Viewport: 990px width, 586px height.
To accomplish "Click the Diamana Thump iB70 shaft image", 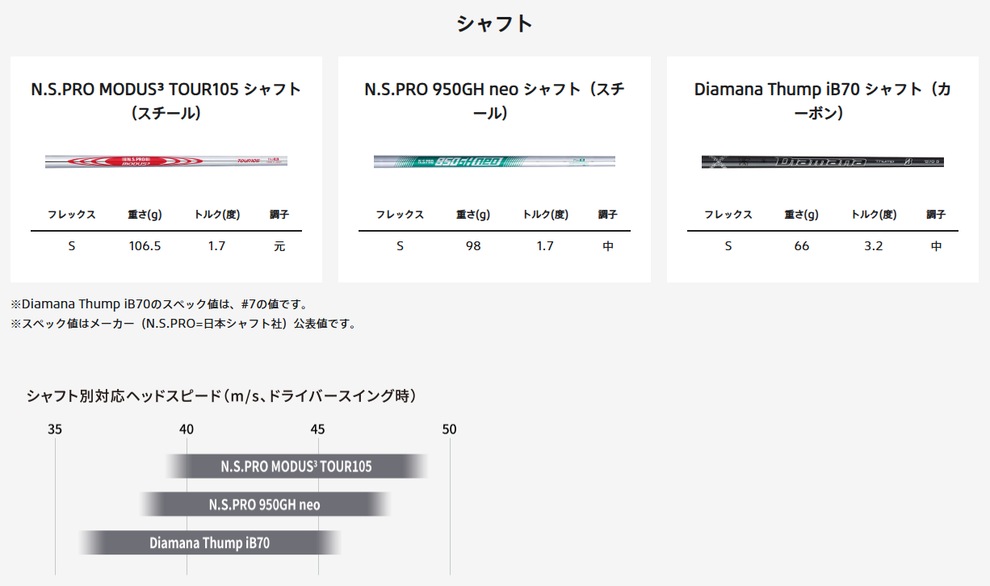I will [822, 160].
